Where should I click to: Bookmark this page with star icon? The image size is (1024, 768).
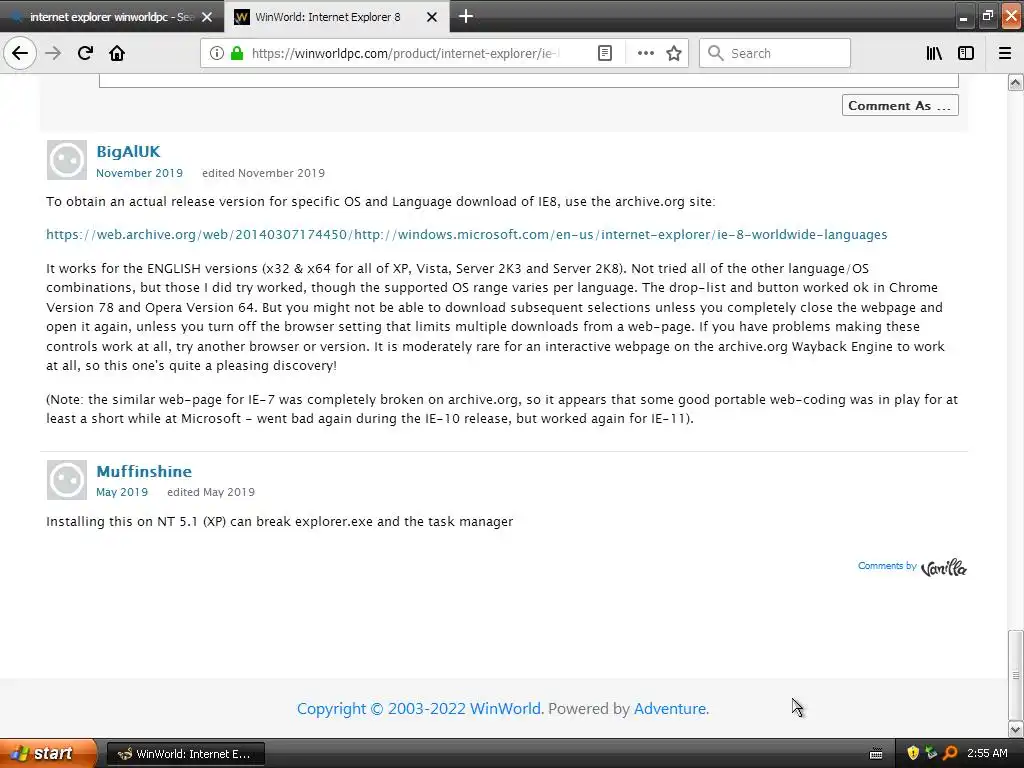tap(674, 53)
